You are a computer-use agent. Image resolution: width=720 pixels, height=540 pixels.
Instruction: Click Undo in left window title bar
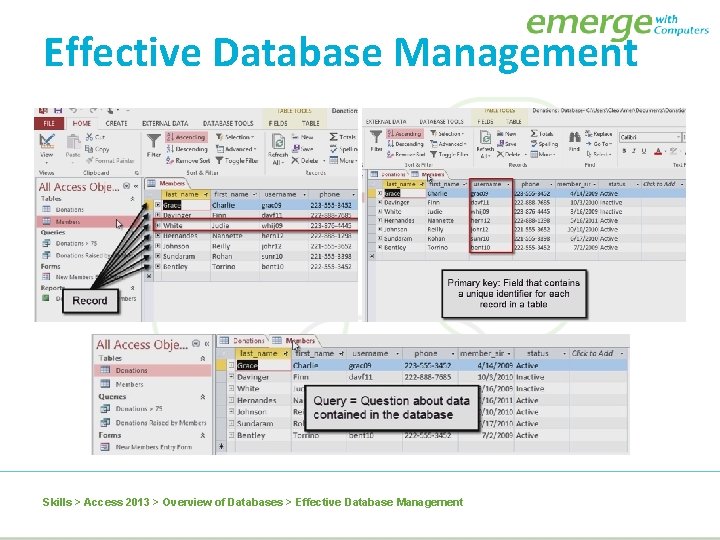tap(73, 111)
